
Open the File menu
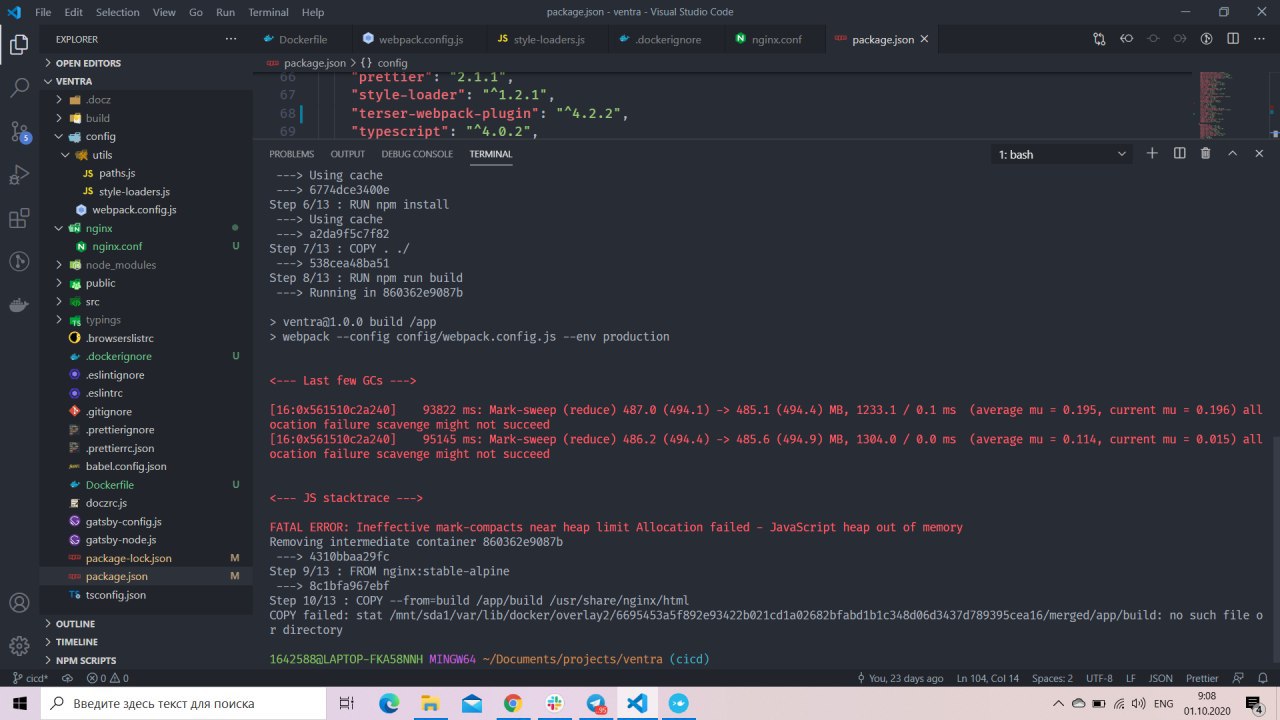pos(43,12)
